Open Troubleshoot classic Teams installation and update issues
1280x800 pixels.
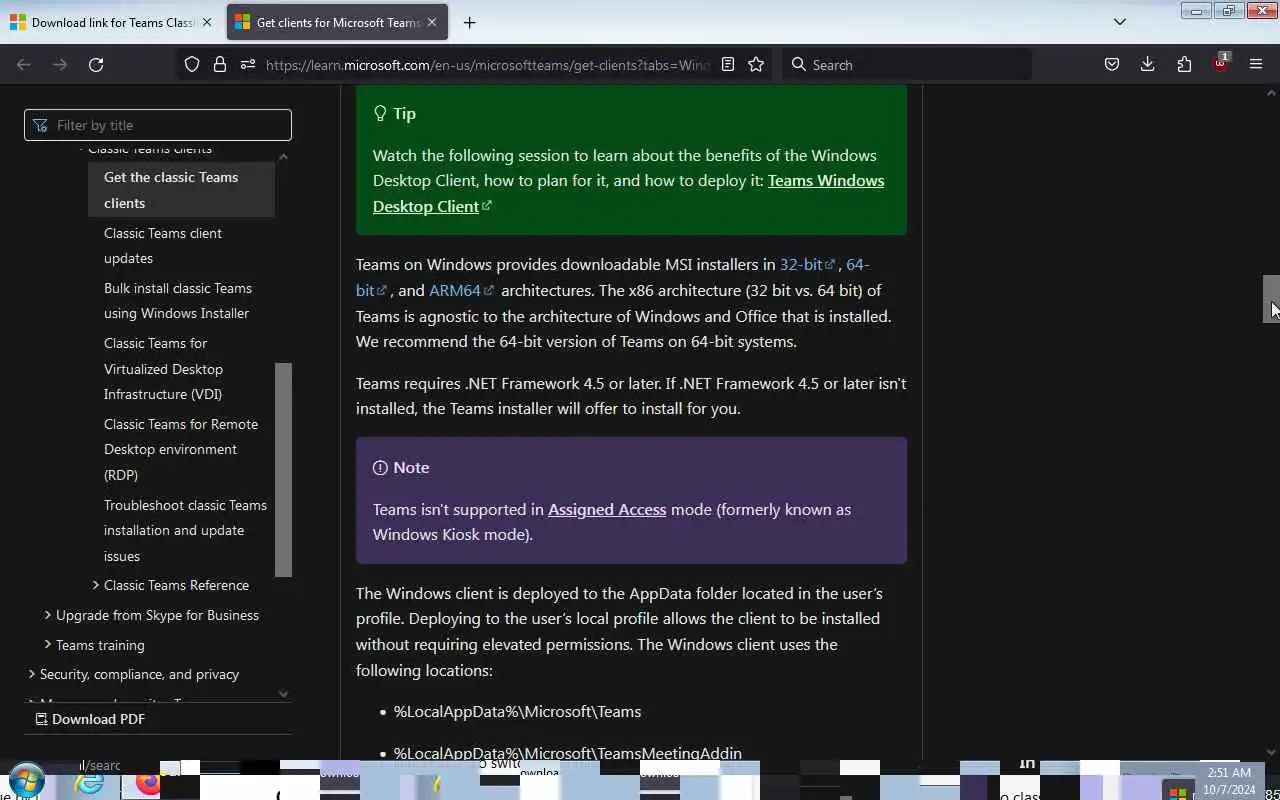[x=185, y=530]
